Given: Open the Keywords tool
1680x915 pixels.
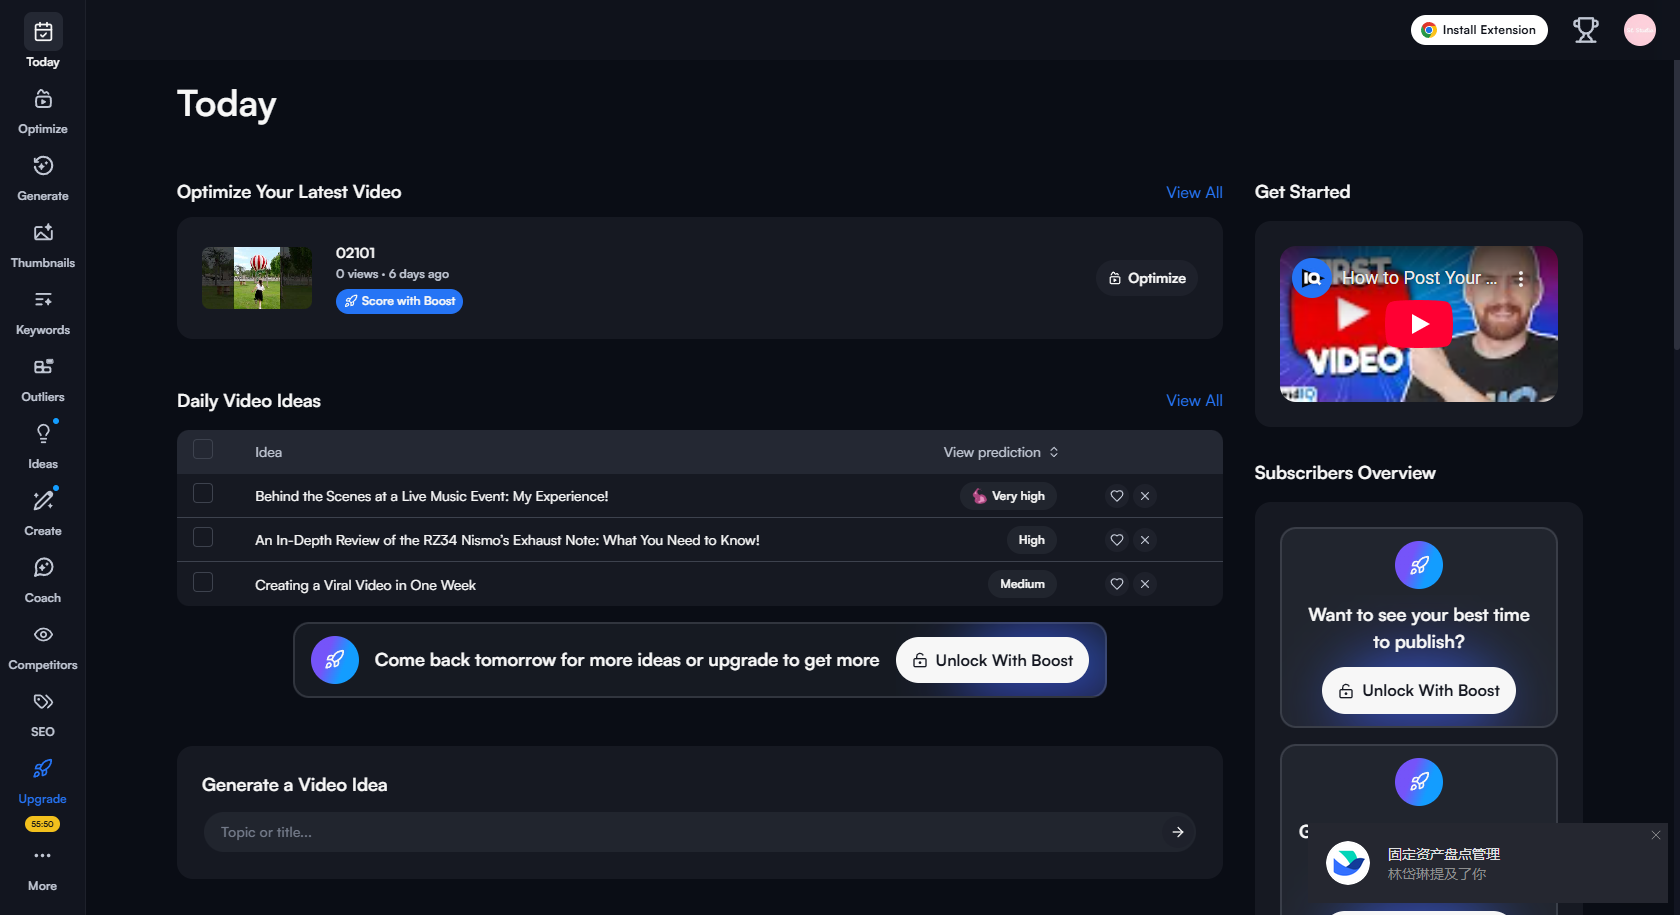Looking at the screenshot, I should [x=43, y=312].
